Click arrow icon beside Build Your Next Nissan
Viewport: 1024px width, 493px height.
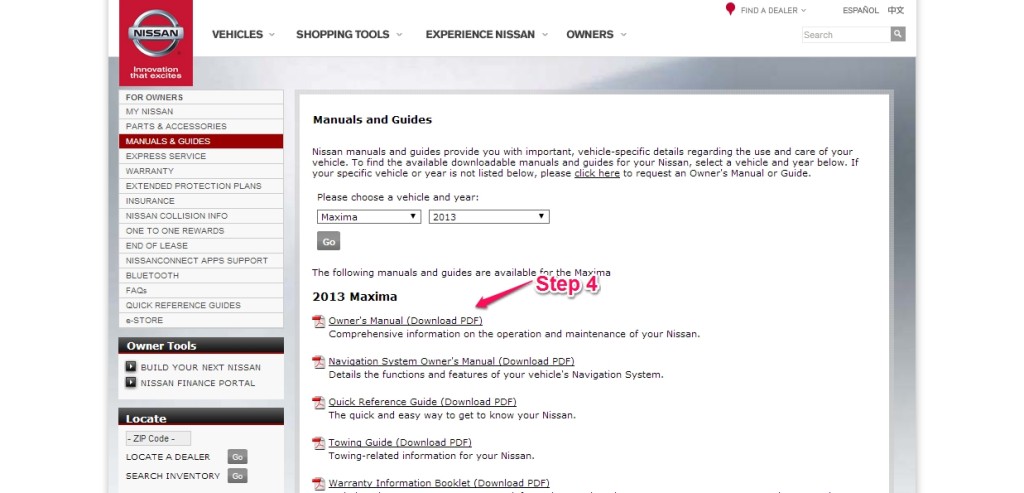(x=131, y=366)
